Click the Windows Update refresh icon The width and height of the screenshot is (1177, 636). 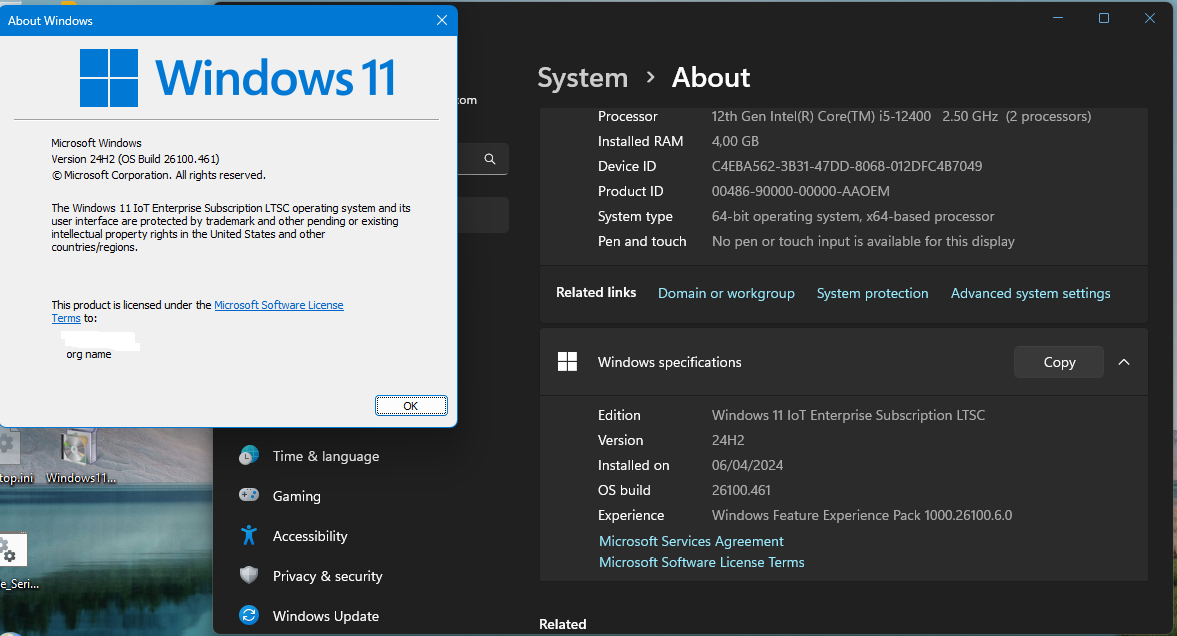coord(248,615)
